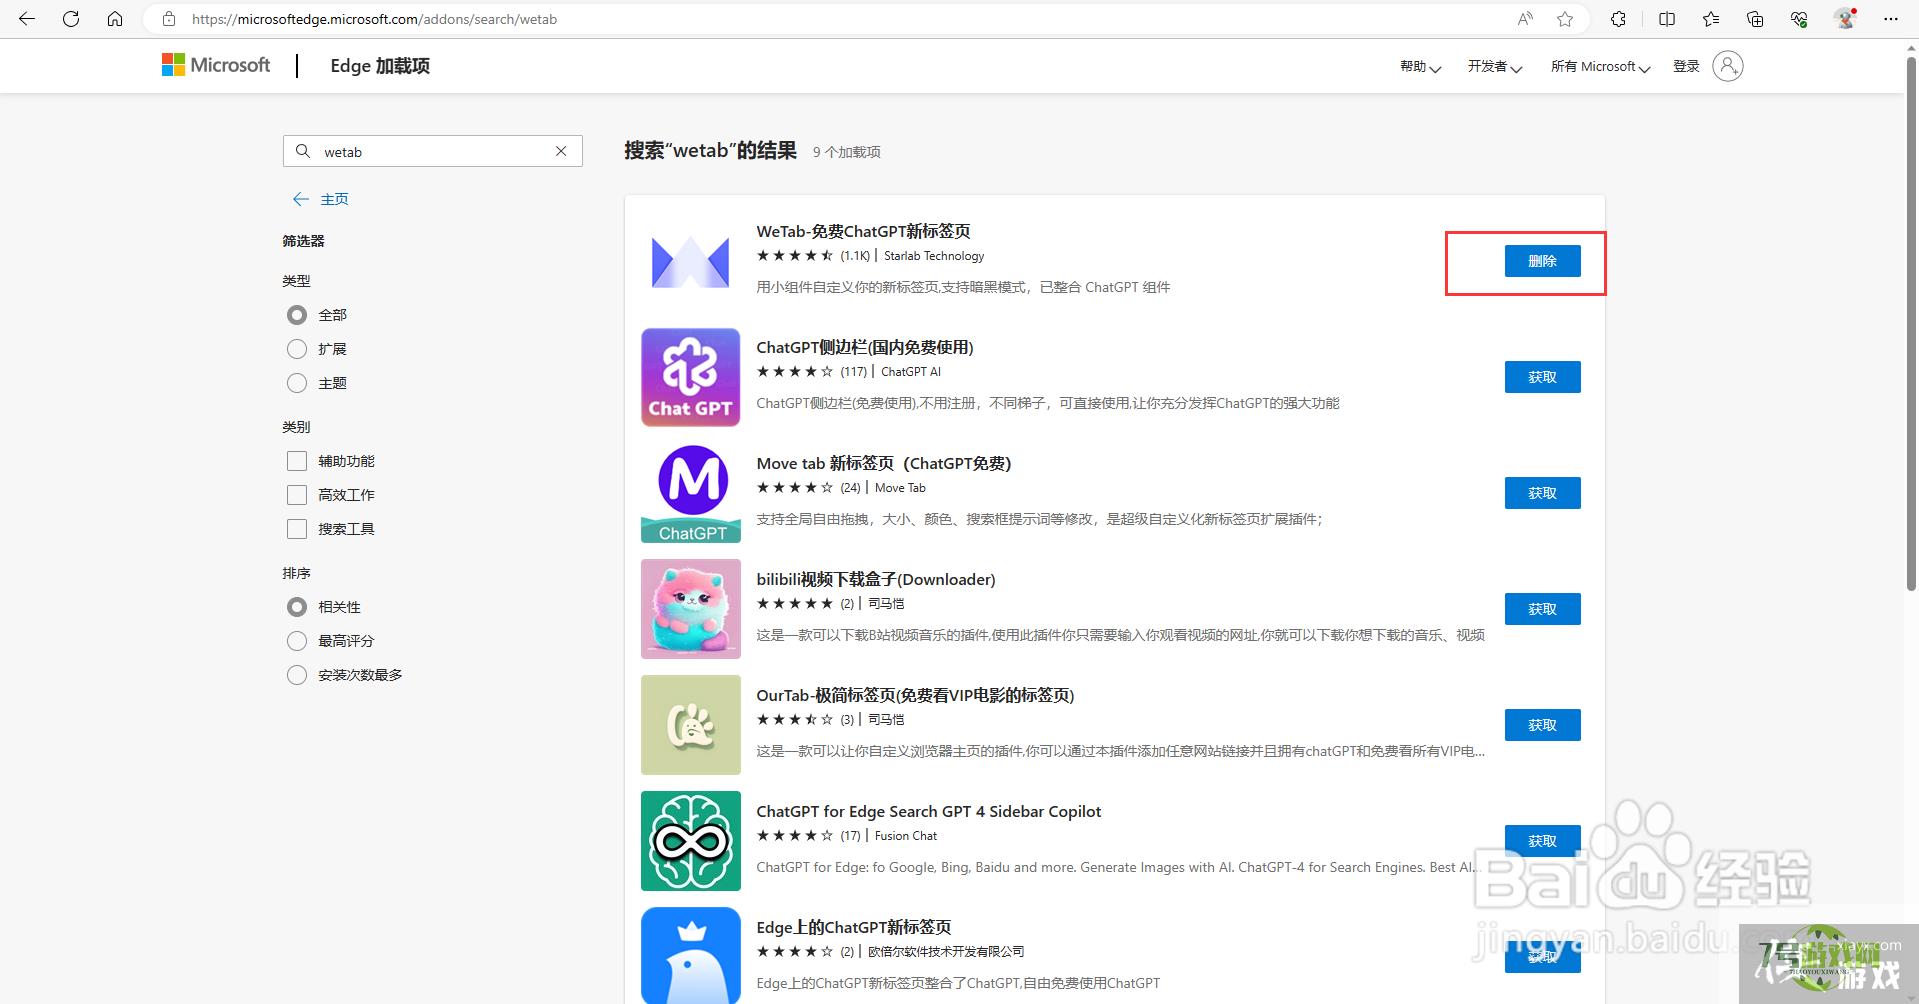This screenshot has height=1004, width=1919.
Task: Open the Edge上的ChatGPT bird icon
Action: (x=690, y=955)
